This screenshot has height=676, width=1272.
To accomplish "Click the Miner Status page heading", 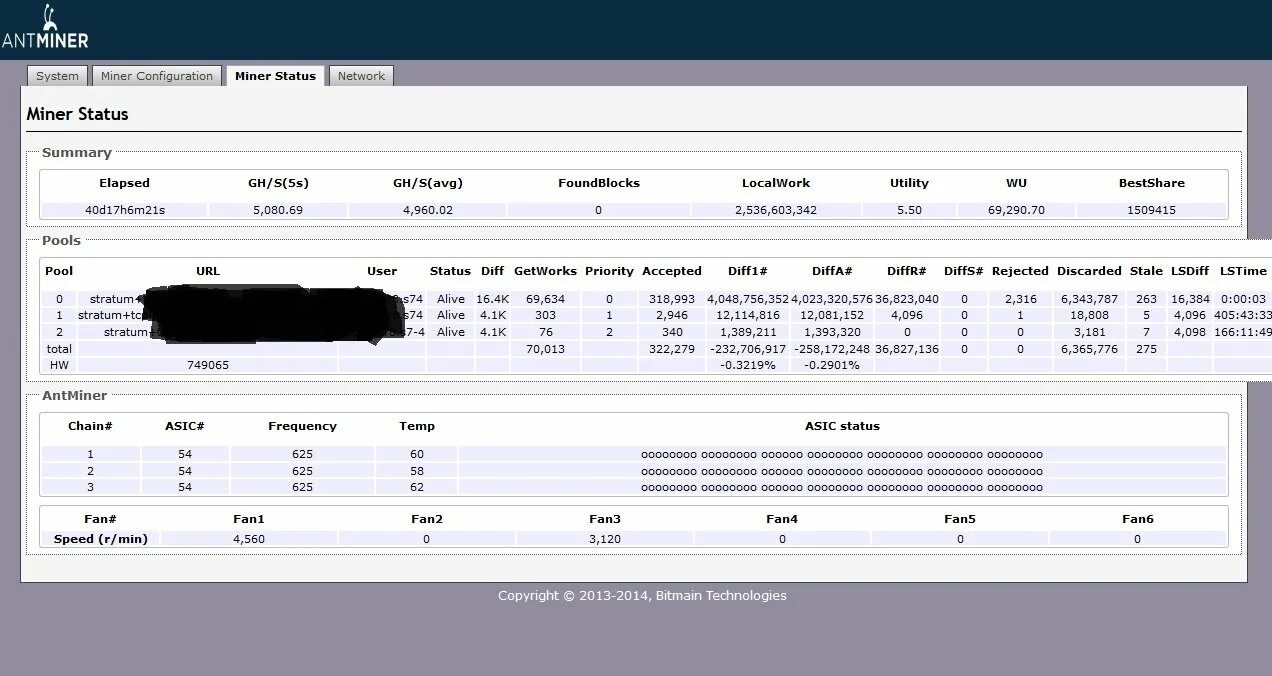I will [77, 114].
